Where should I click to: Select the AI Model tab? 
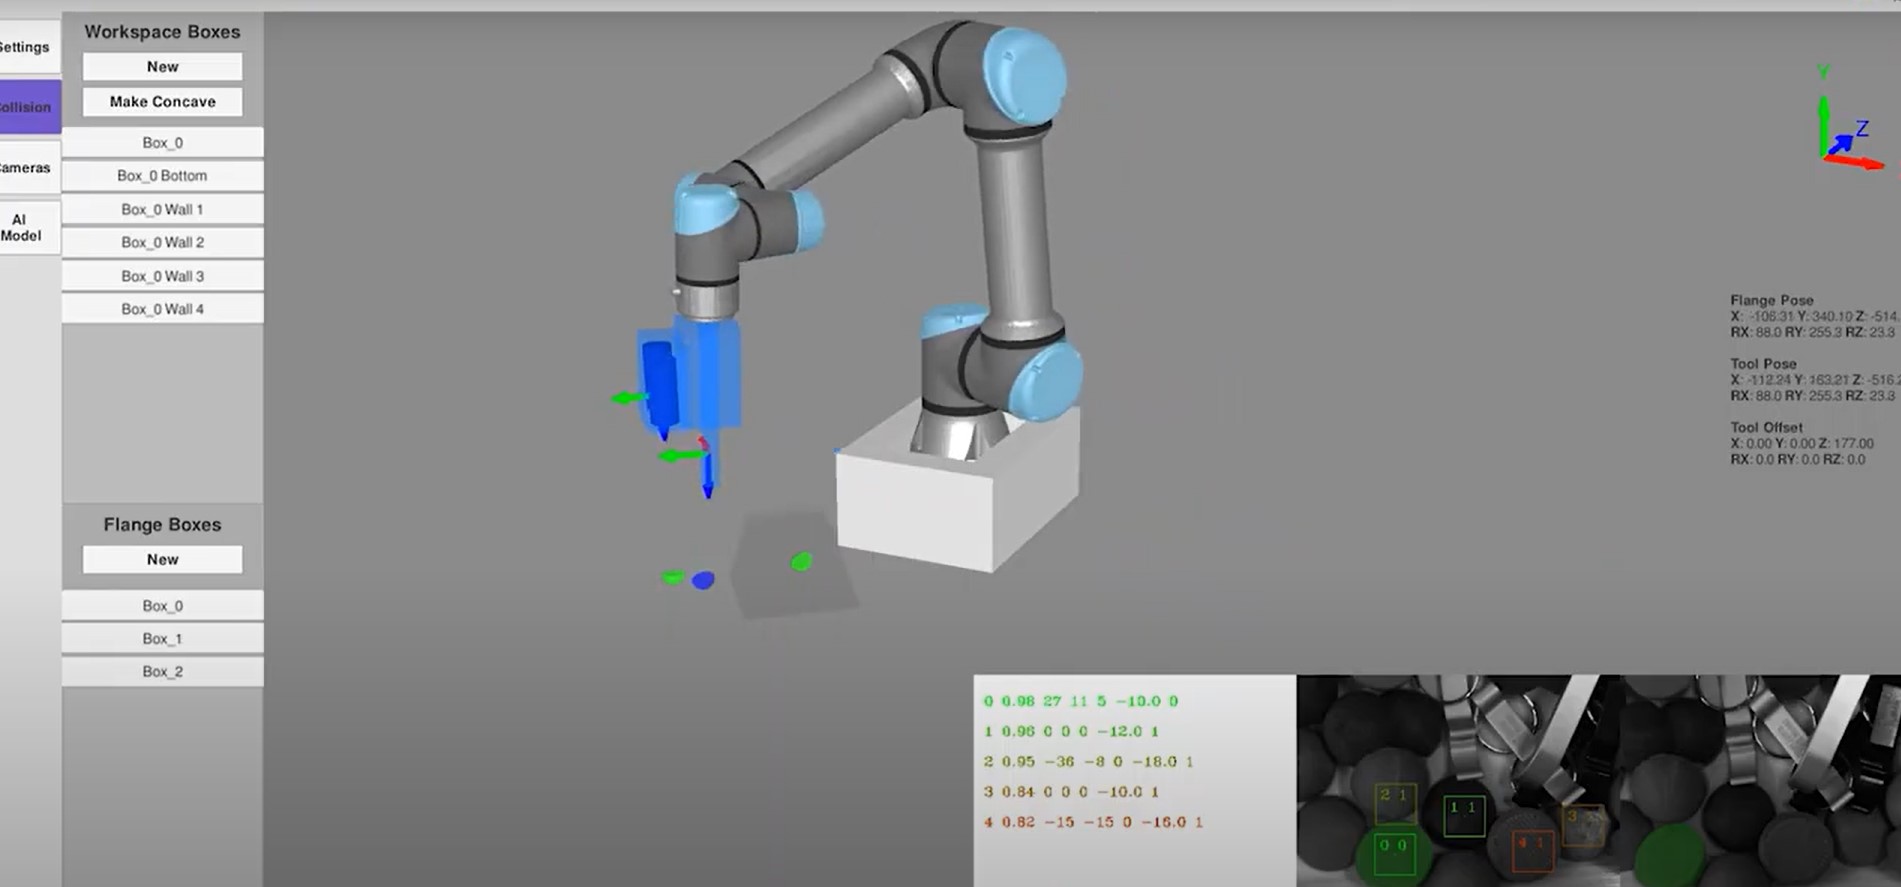pyautogui.click(x=24, y=228)
